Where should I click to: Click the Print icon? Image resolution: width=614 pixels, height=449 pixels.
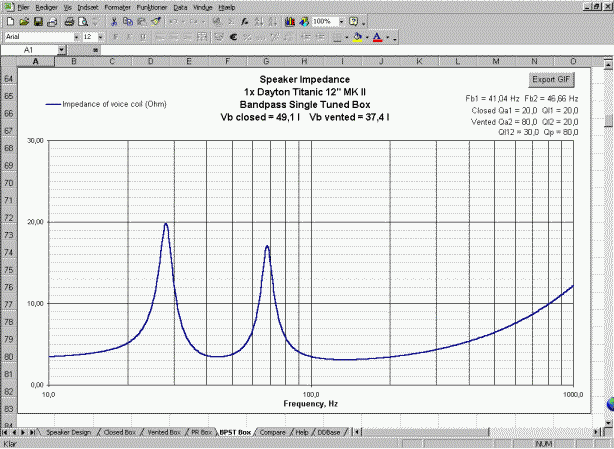(x=69, y=22)
